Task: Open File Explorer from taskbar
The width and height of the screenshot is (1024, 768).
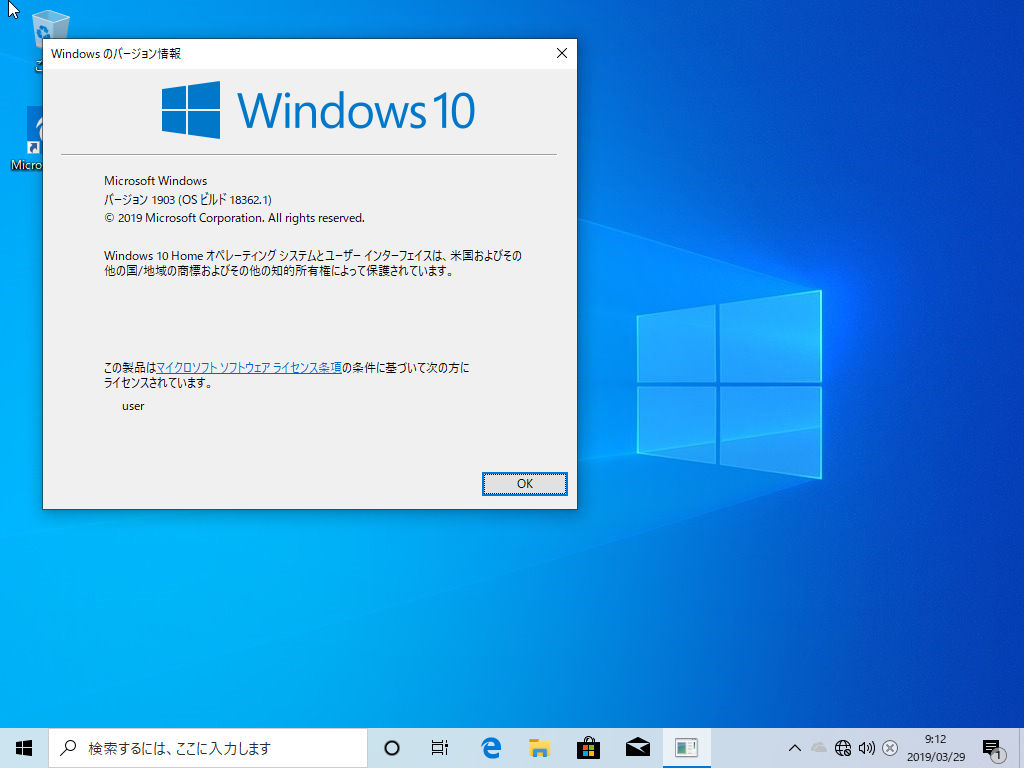Action: tap(539, 748)
